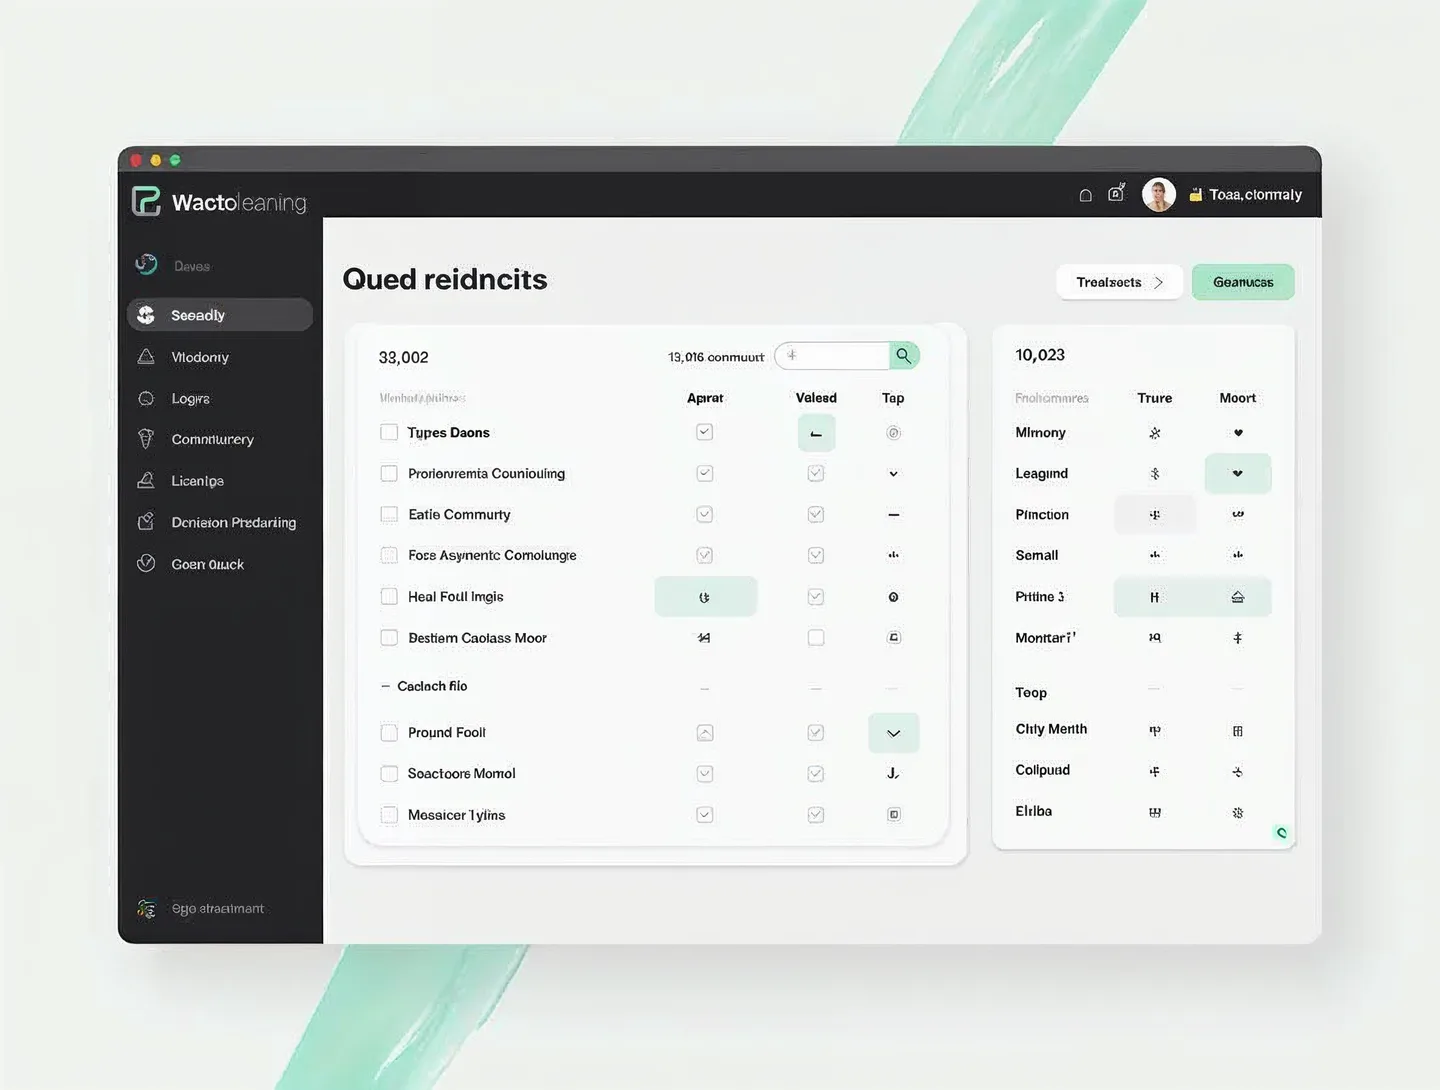Click the Commnurery sidebar icon
This screenshot has width=1440, height=1090.
[x=146, y=439]
